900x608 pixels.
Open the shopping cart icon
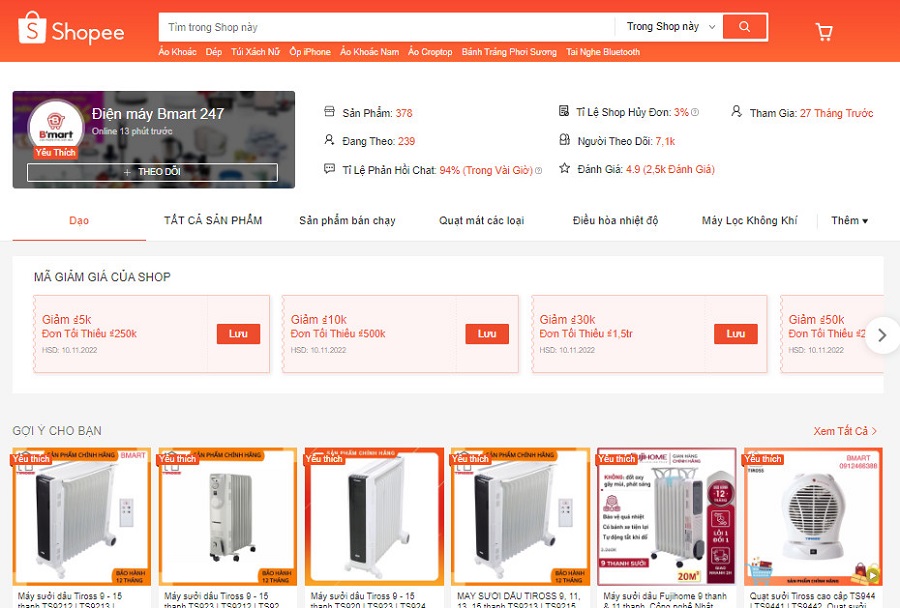click(x=824, y=31)
